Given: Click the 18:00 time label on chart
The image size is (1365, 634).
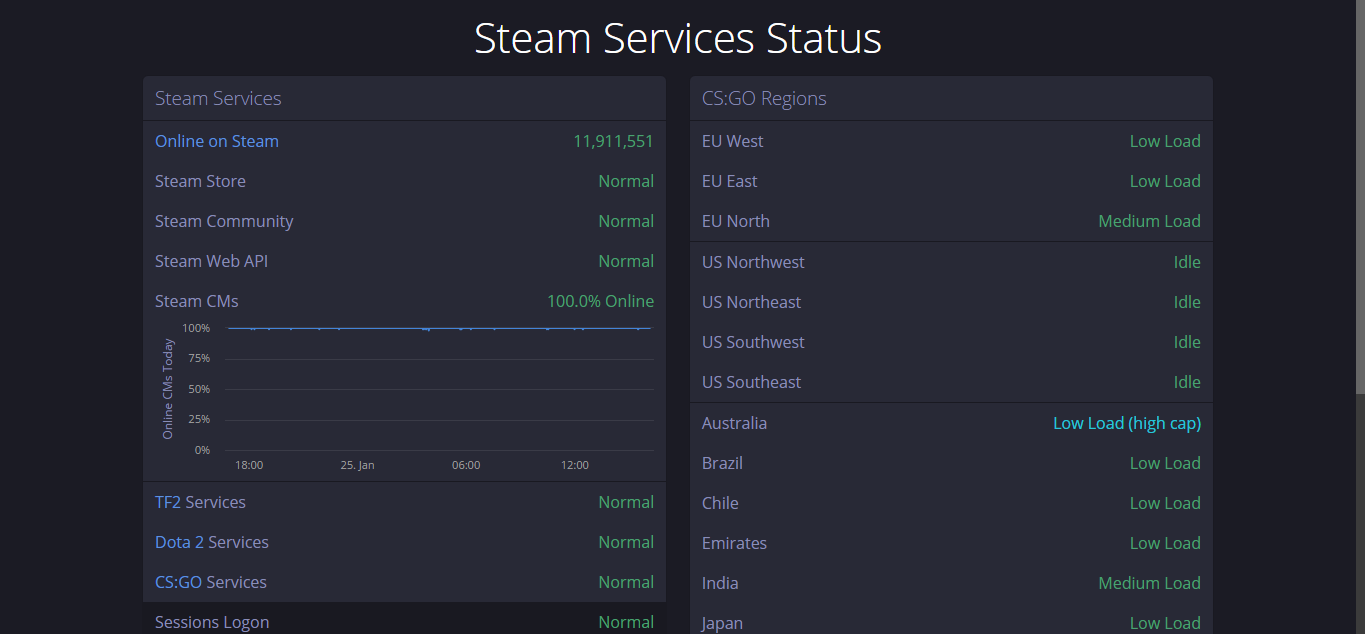Looking at the screenshot, I should [x=249, y=465].
